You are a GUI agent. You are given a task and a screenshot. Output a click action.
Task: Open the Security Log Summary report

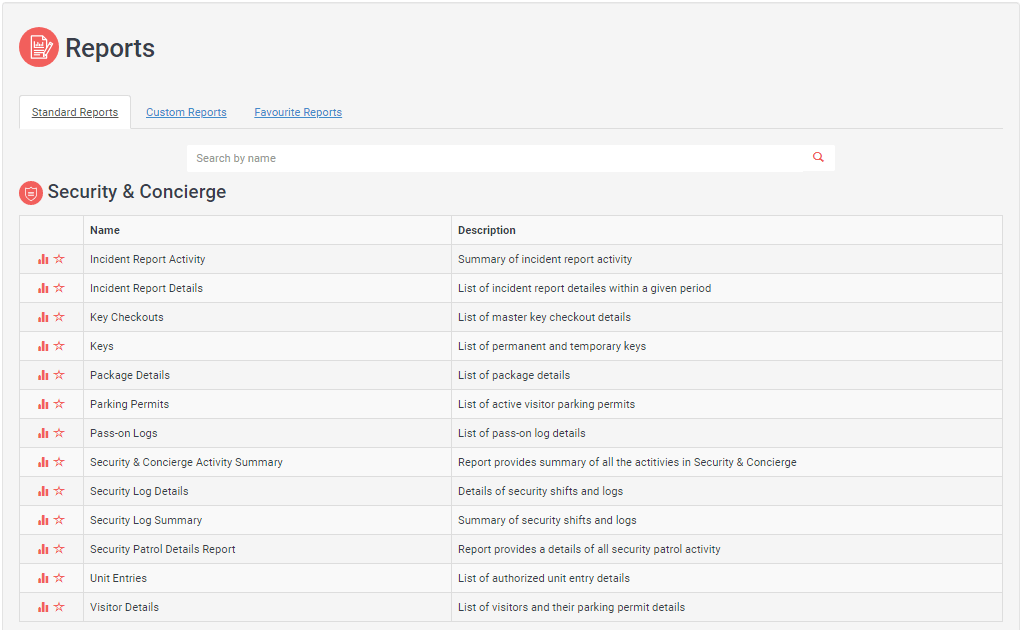(146, 520)
